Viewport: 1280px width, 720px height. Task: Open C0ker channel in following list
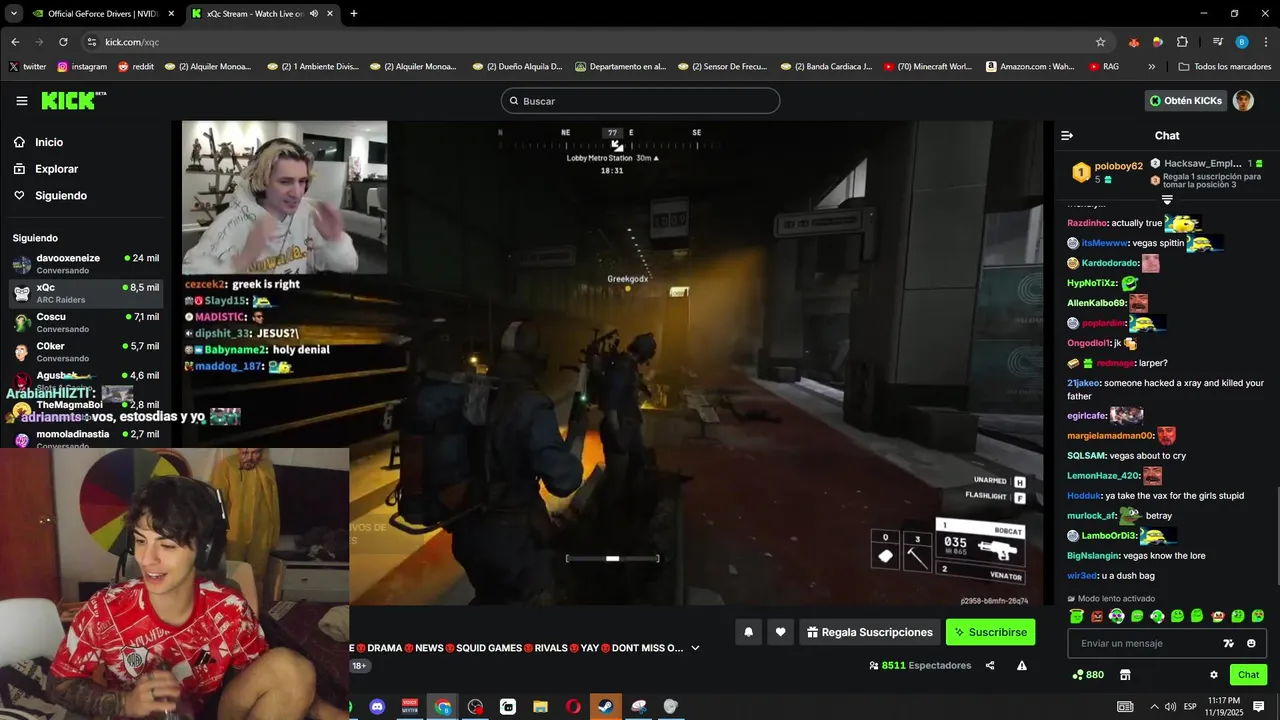point(86,352)
